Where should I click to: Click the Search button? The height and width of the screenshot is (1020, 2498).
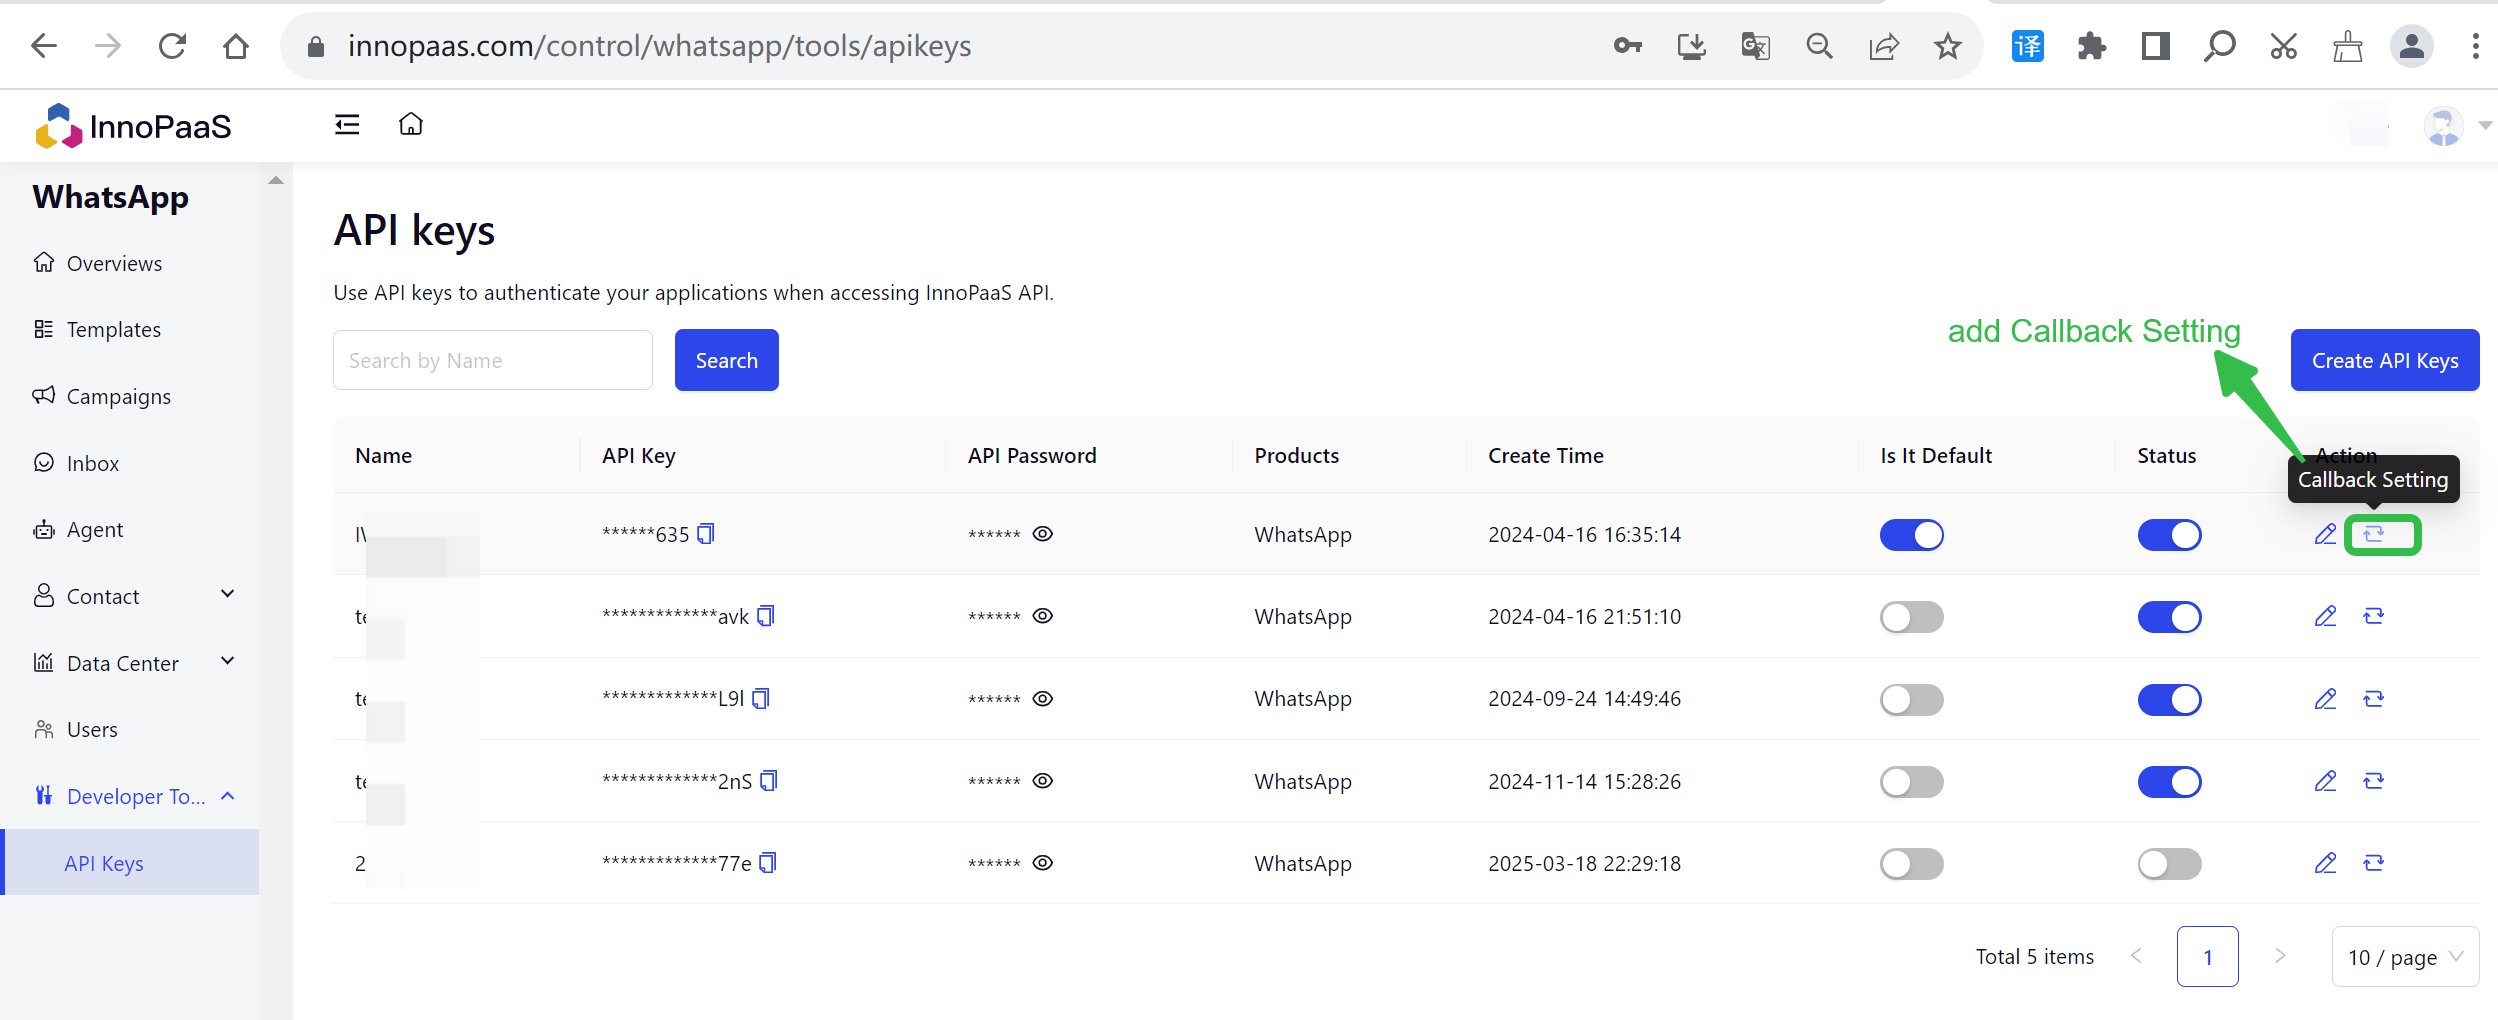coord(727,360)
